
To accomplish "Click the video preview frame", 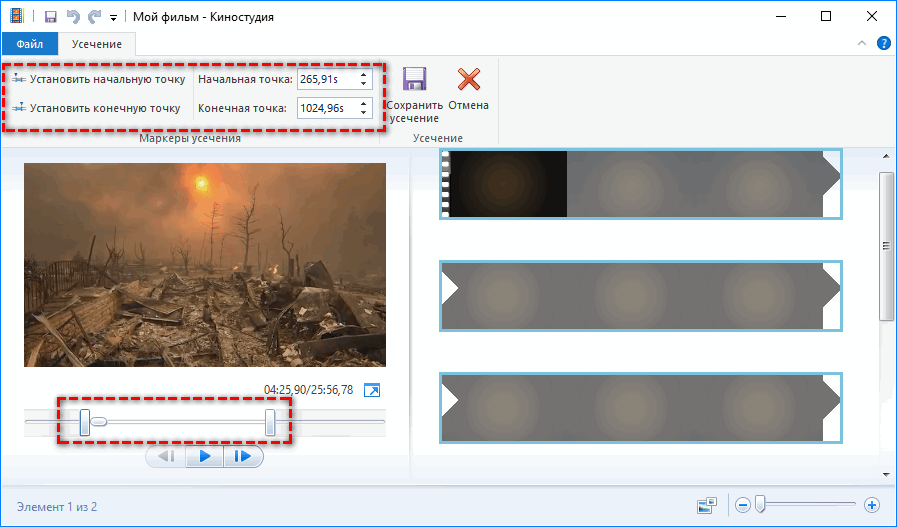I will coord(205,265).
